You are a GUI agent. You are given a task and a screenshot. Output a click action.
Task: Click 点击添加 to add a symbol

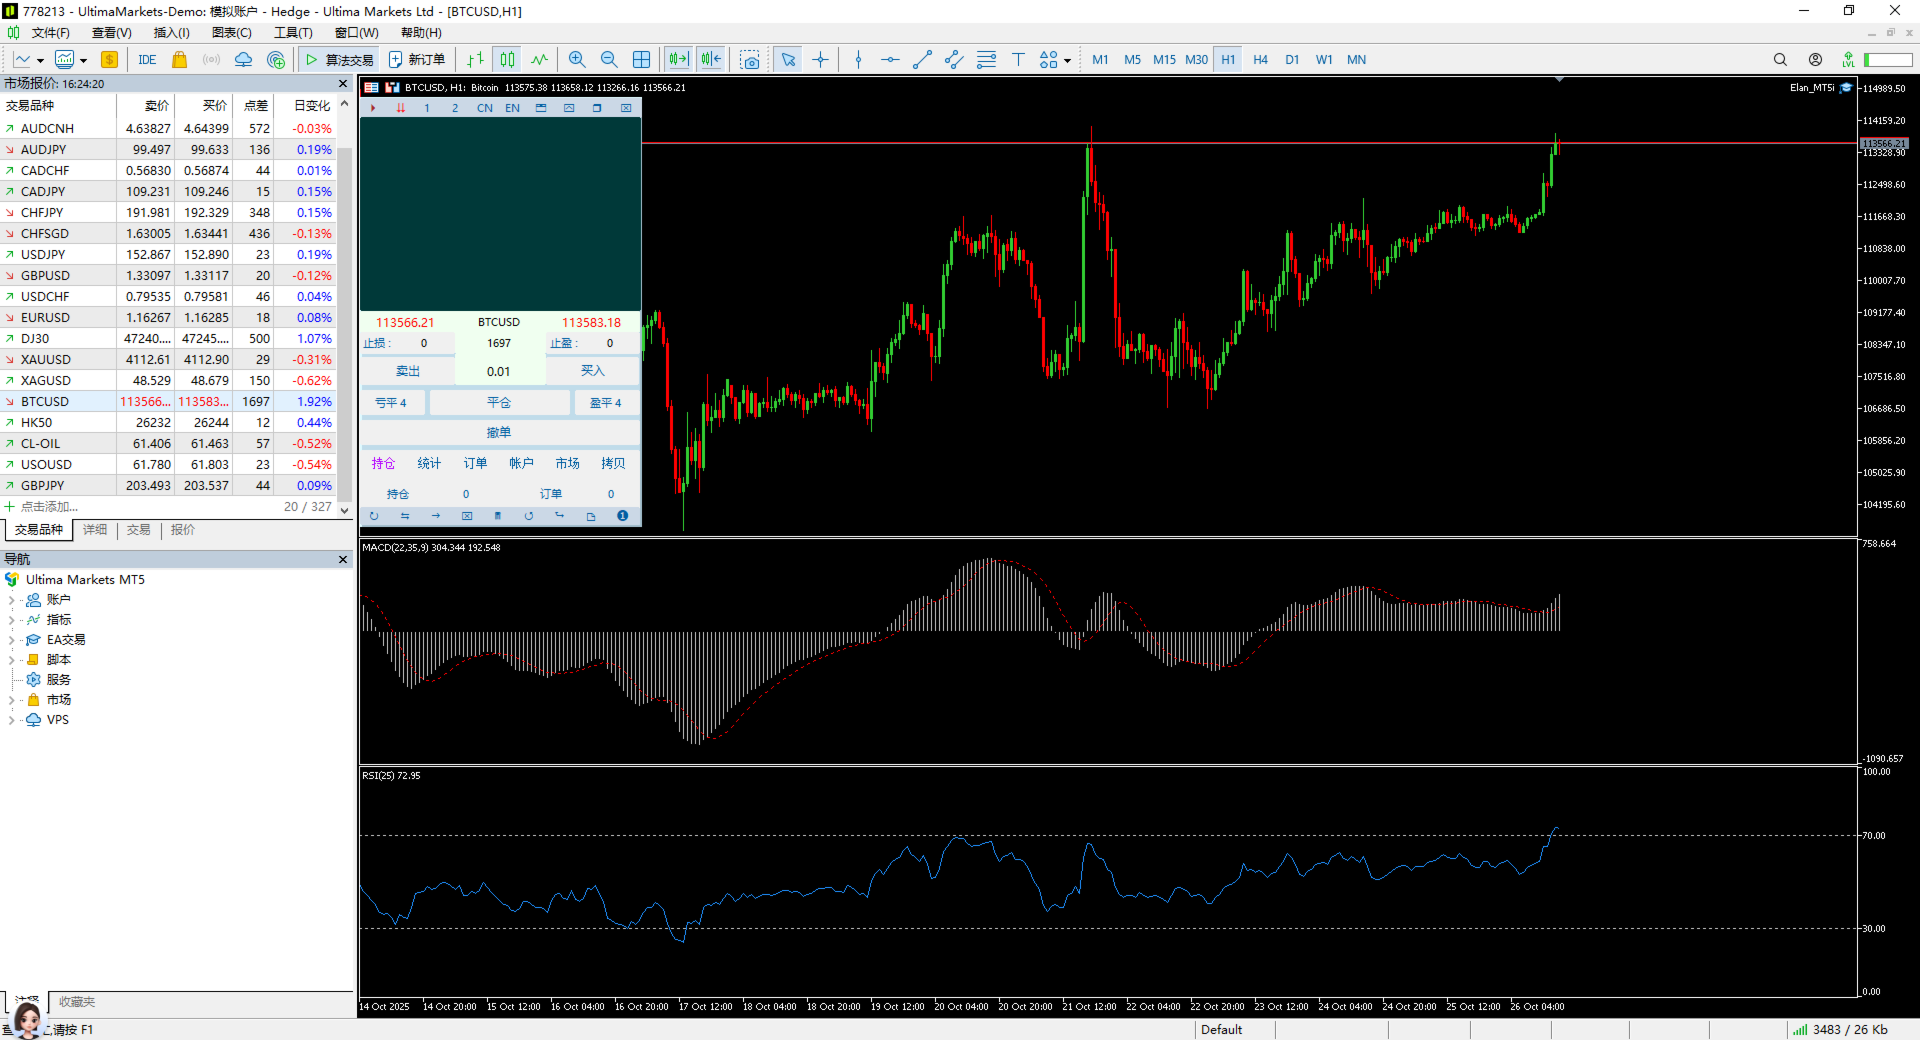click(x=49, y=507)
